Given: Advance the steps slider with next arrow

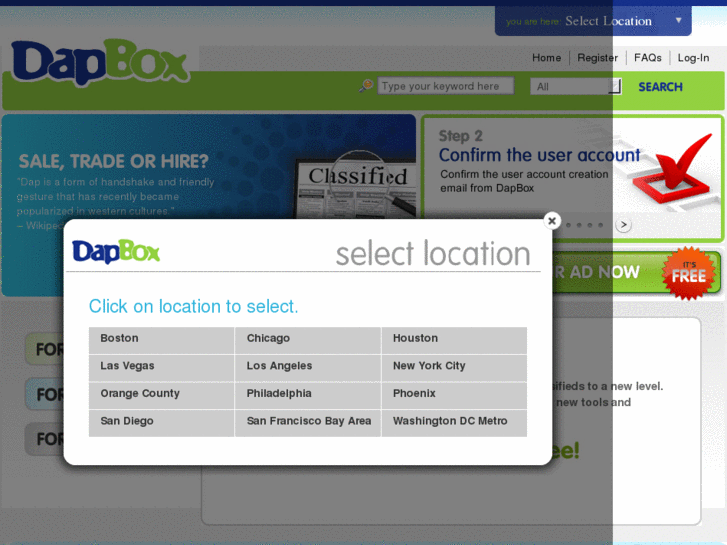Looking at the screenshot, I should coord(623,225).
